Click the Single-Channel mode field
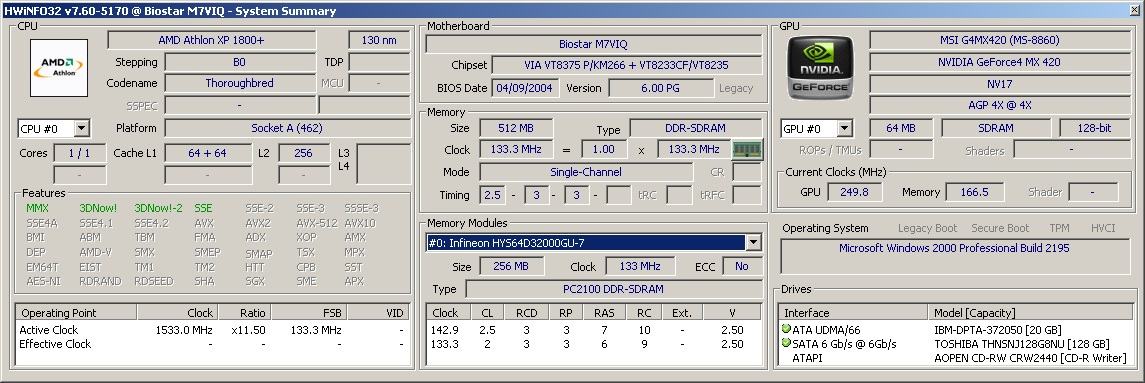Image resolution: width=1145 pixels, height=383 pixels. tap(586, 172)
